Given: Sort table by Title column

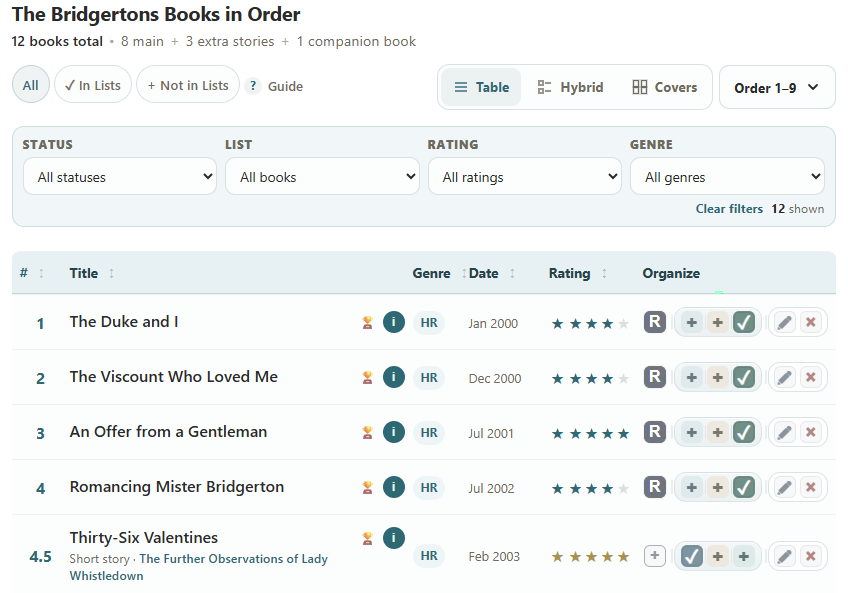Looking at the screenshot, I should 92,273.
